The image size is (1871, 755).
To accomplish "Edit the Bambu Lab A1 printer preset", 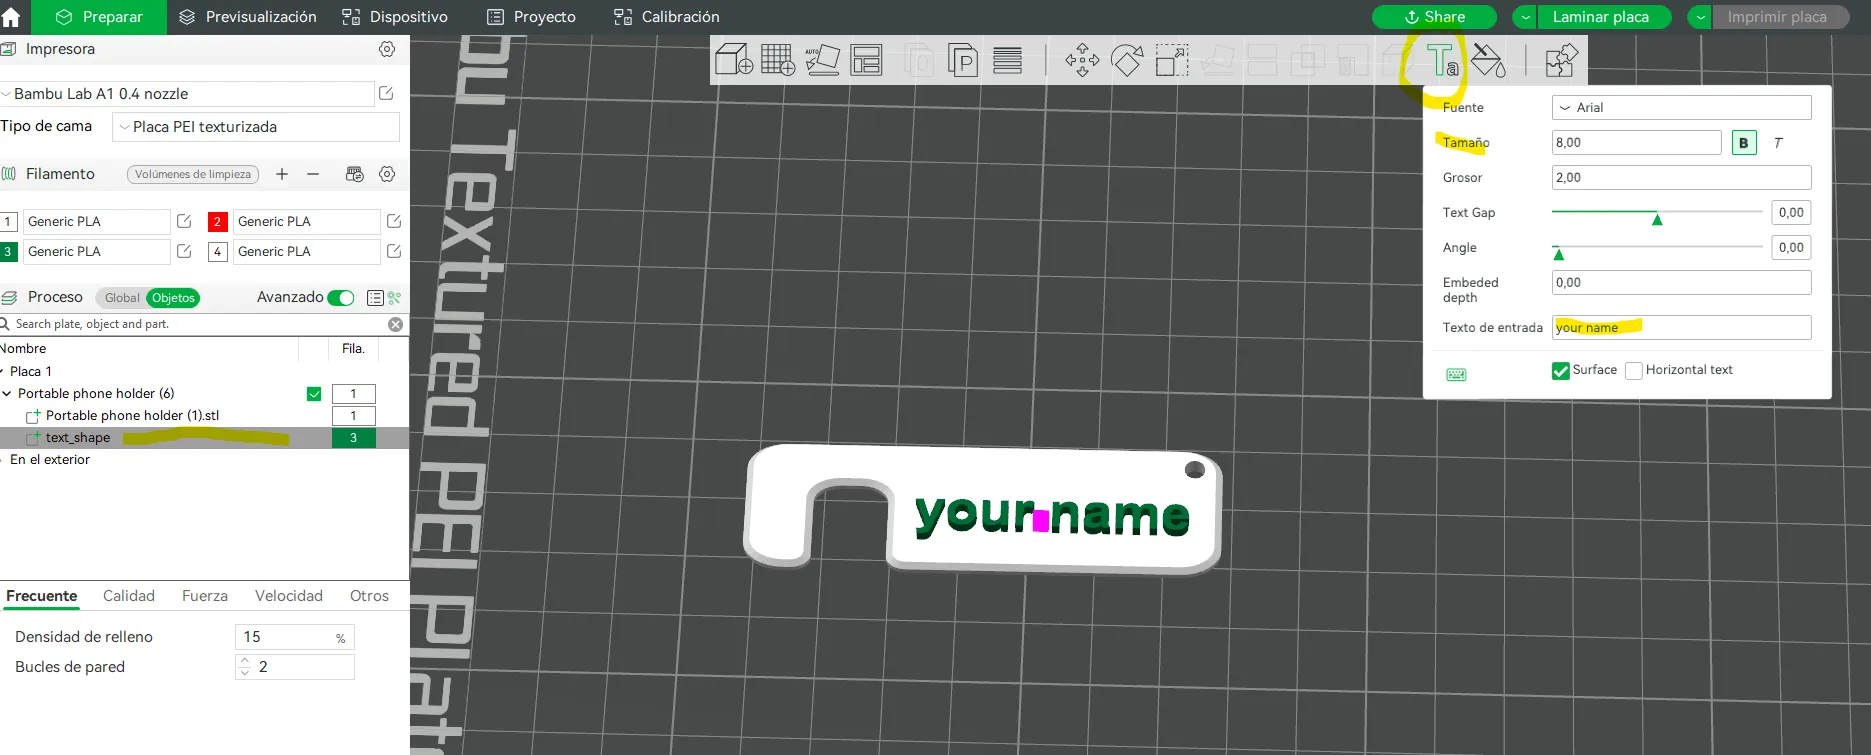I will click(386, 93).
